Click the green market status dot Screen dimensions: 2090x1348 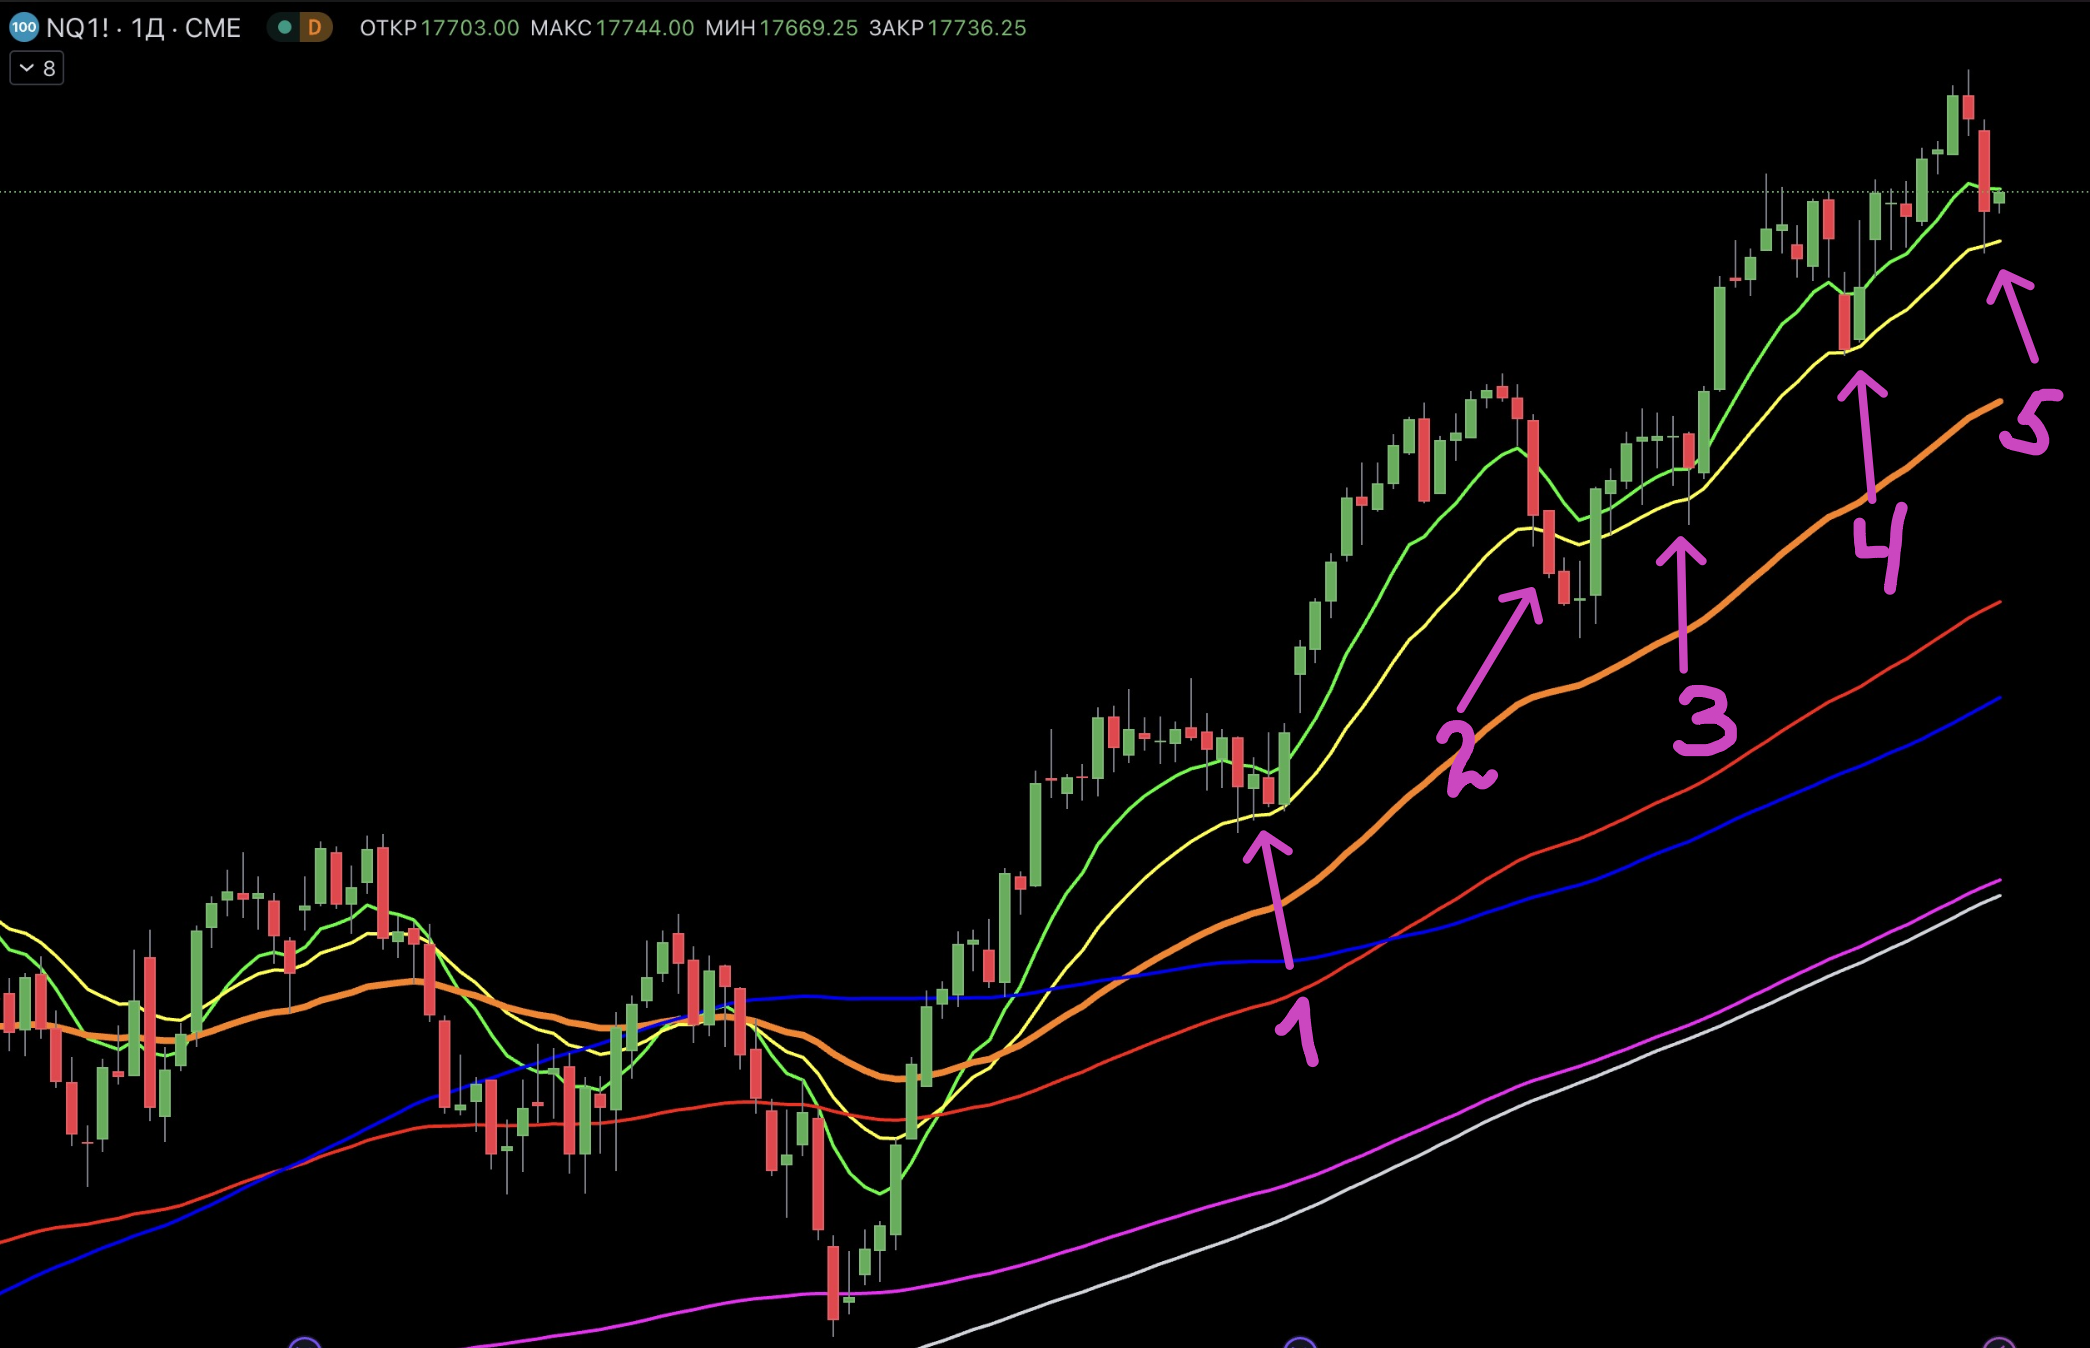[285, 27]
